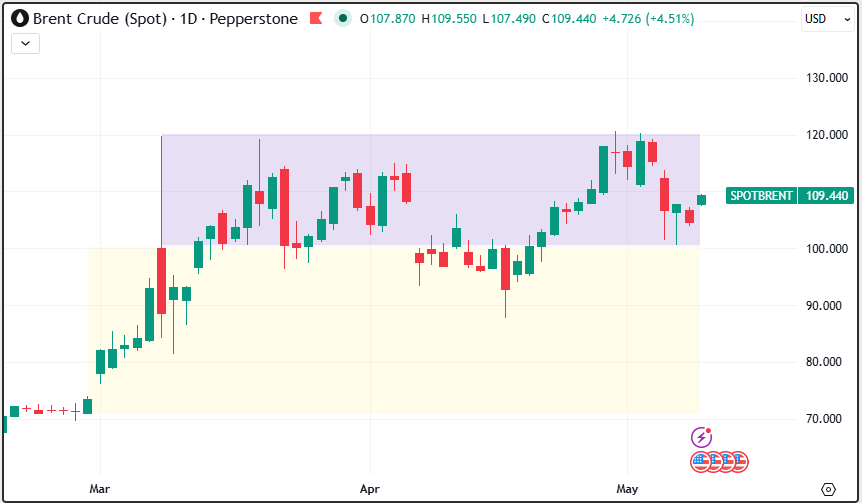Click the second US flag event icon

(x=714, y=462)
